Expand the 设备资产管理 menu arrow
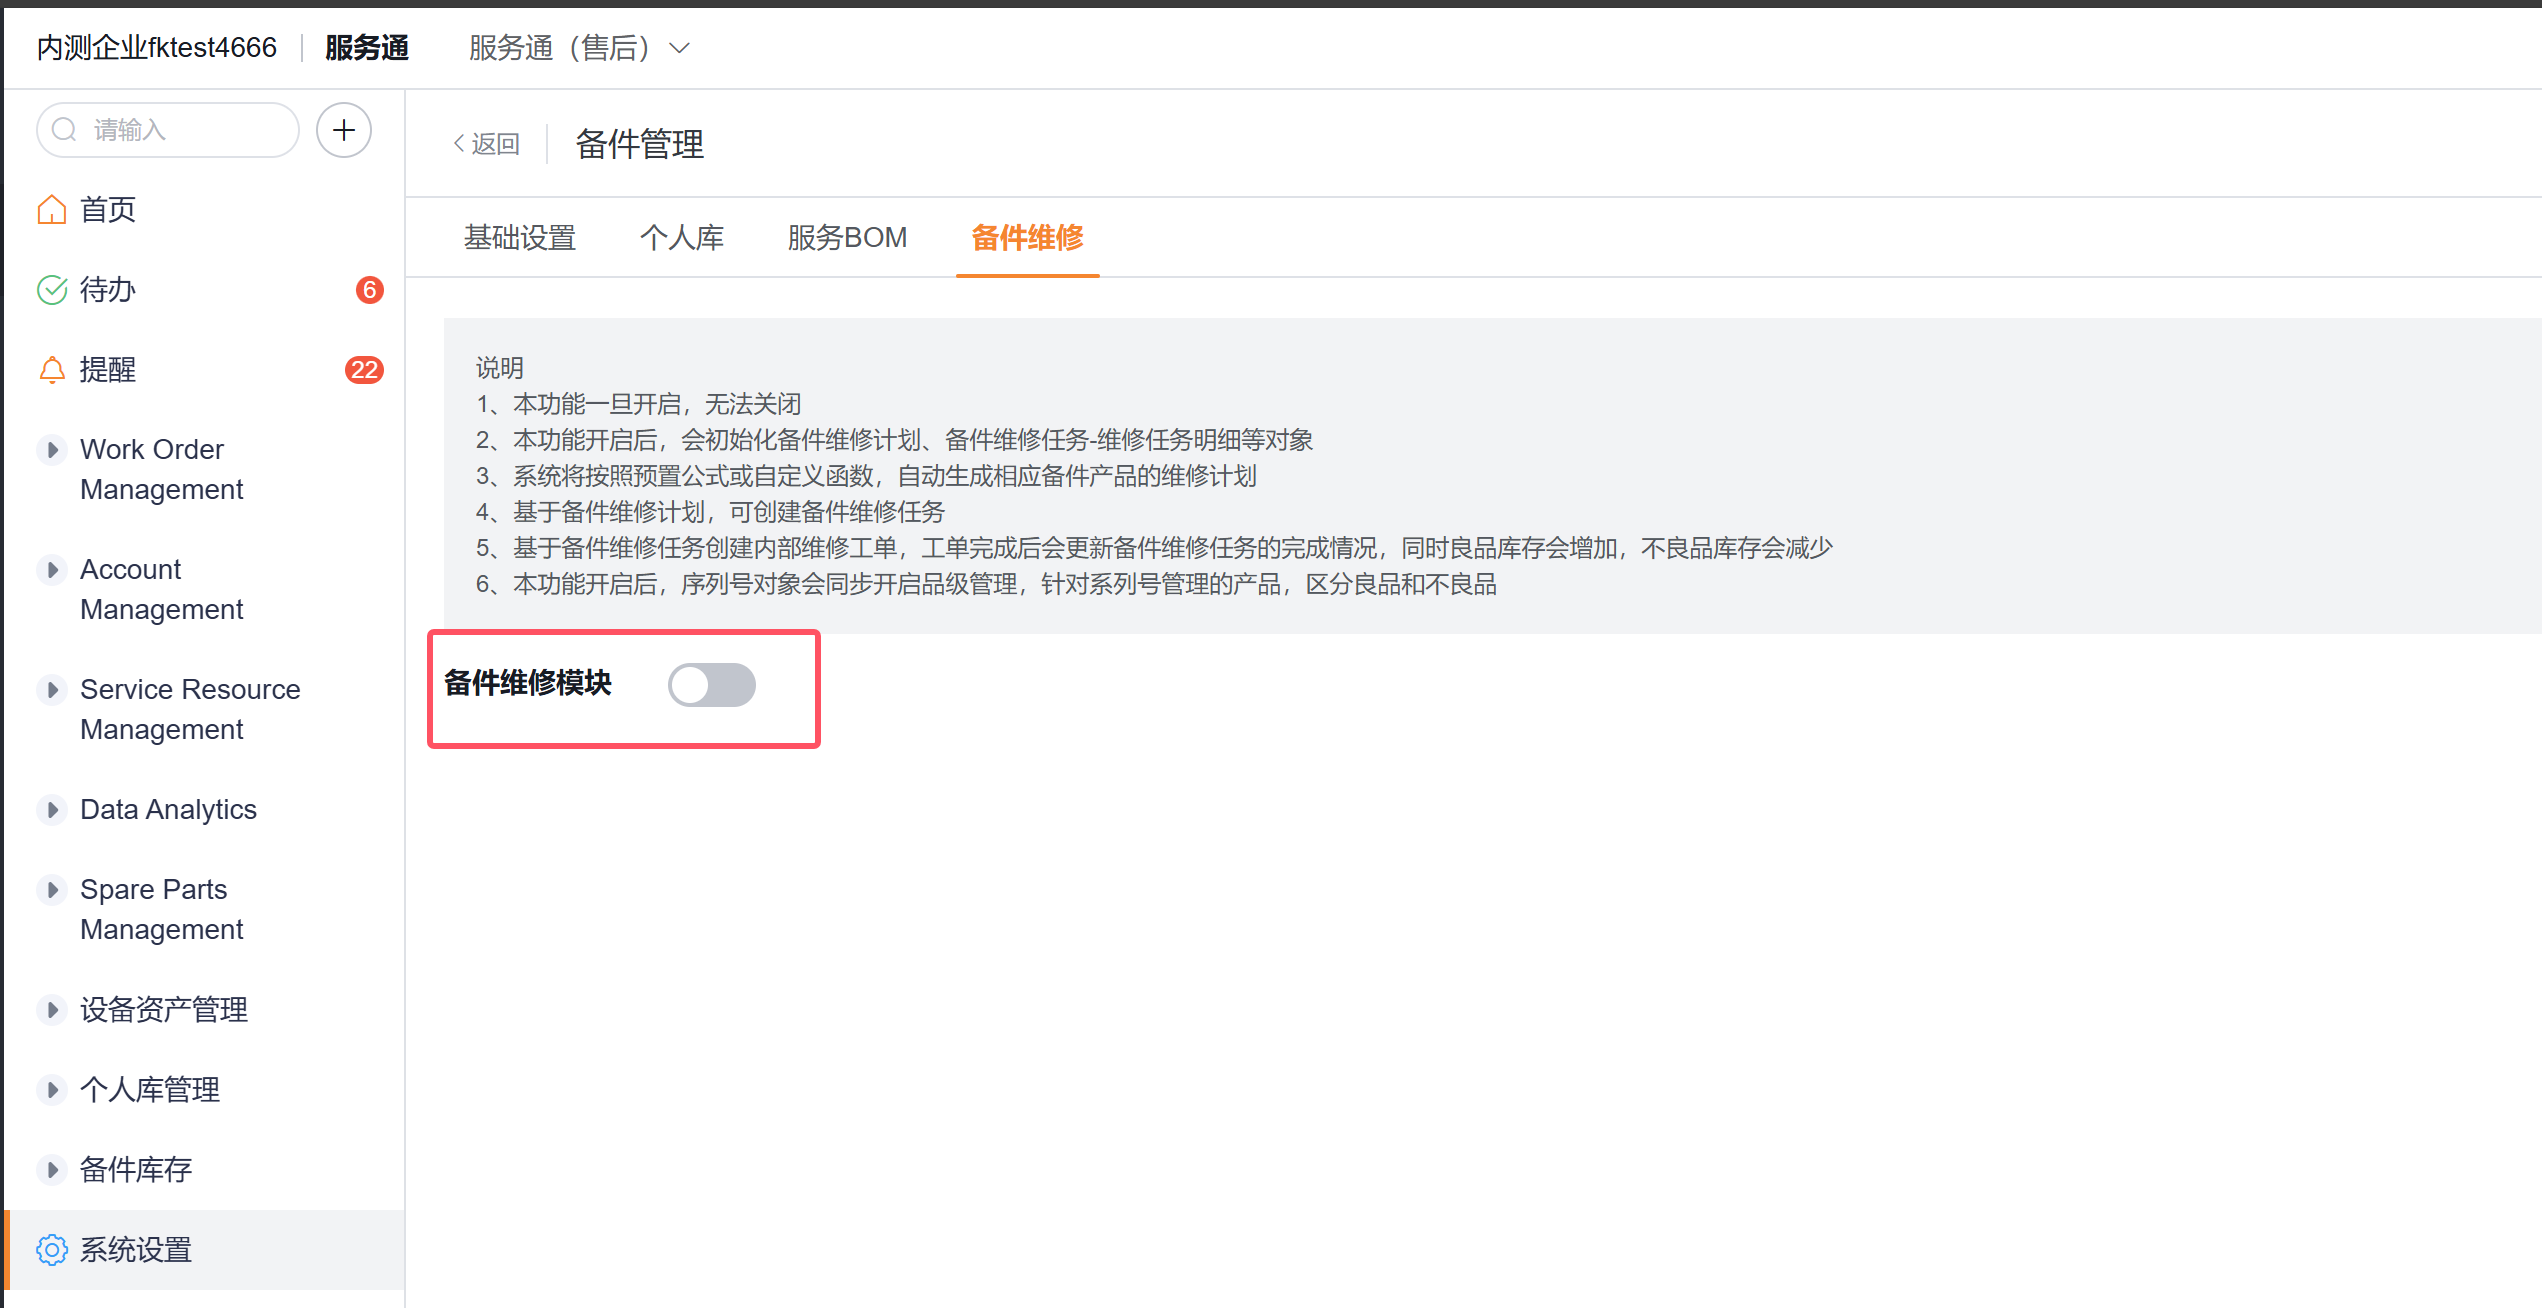 pos(52,1010)
